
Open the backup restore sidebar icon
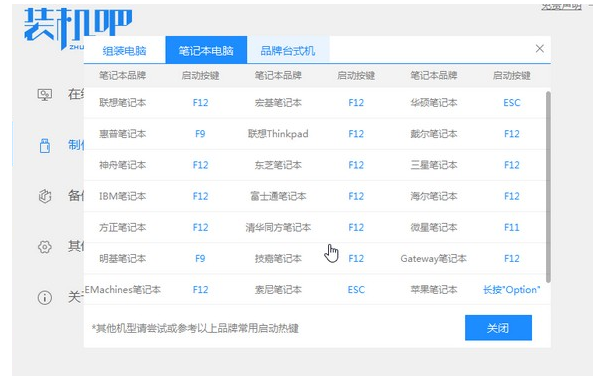(x=45, y=196)
